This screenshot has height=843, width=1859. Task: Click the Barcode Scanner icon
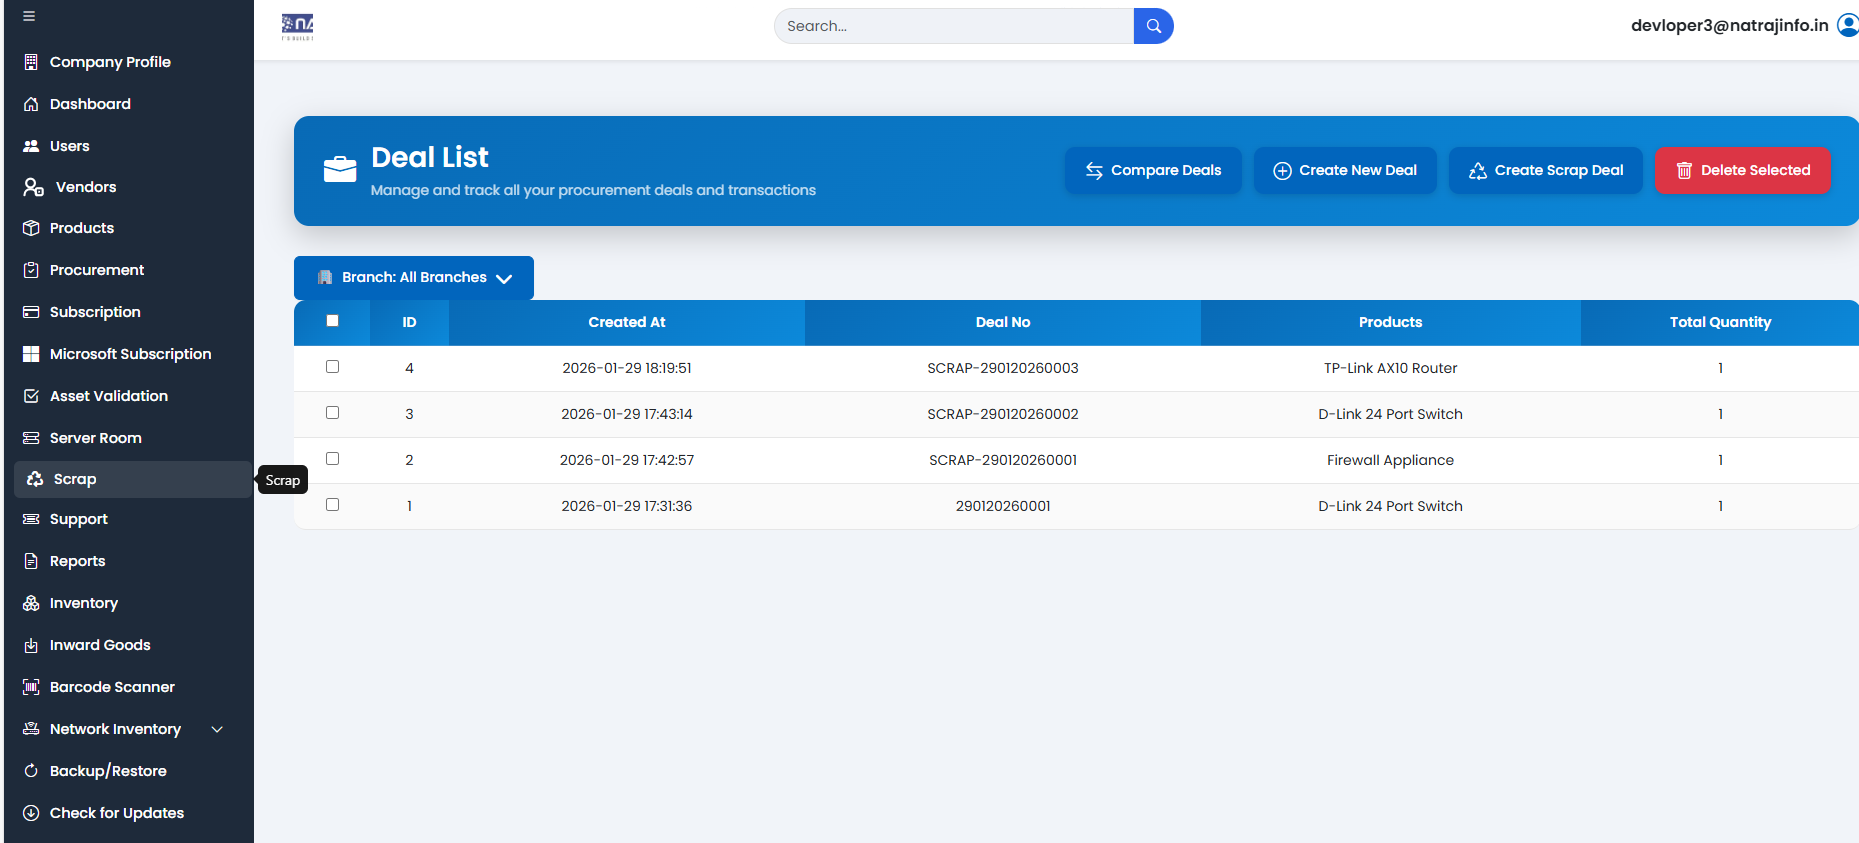point(31,687)
